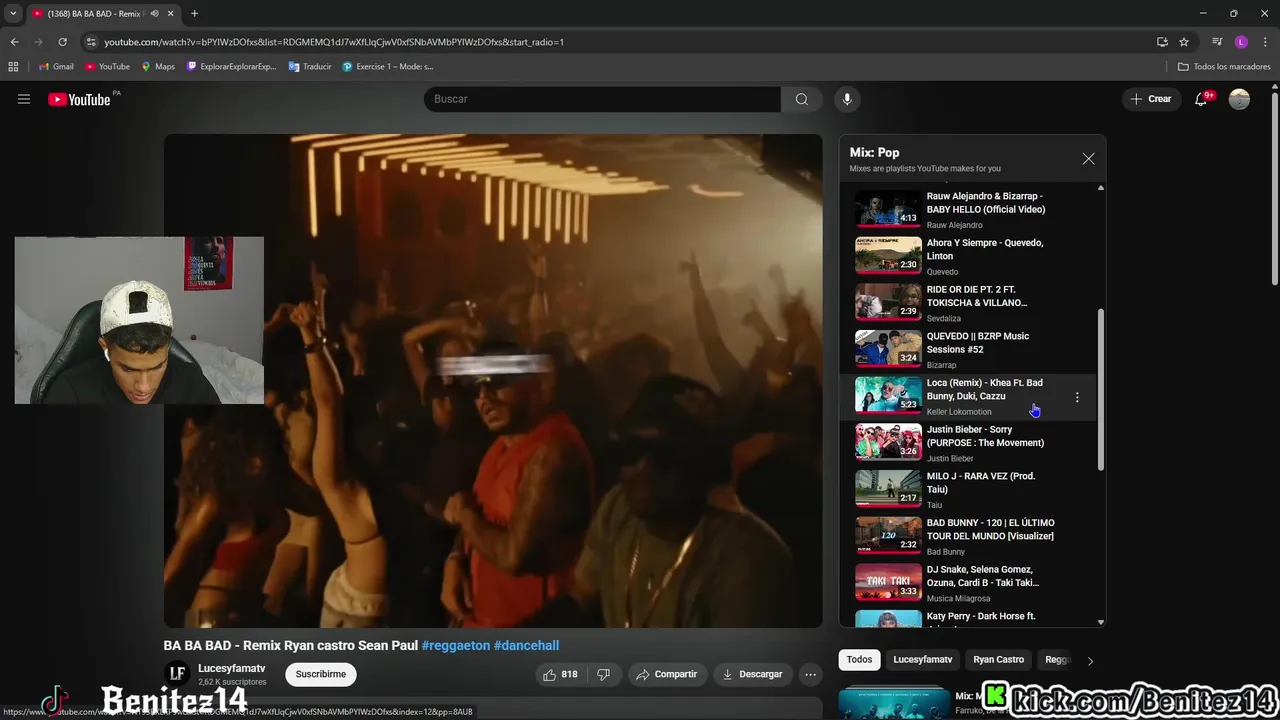Viewport: 1280px width, 720px height.
Task: Play Taki Taki by DJ Snake thumbnail
Action: [x=888, y=582]
